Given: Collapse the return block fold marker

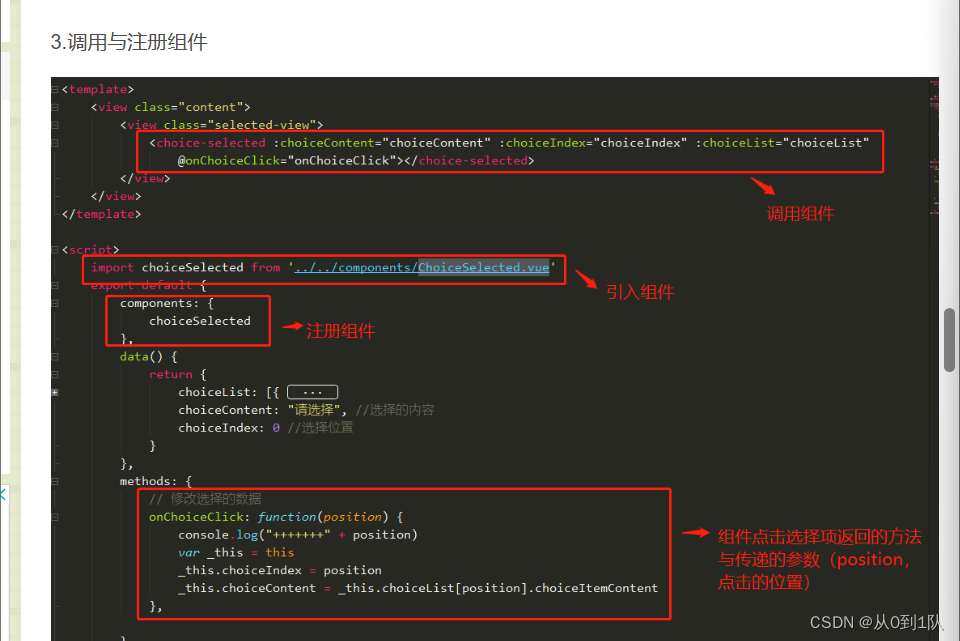Looking at the screenshot, I should [x=55, y=374].
